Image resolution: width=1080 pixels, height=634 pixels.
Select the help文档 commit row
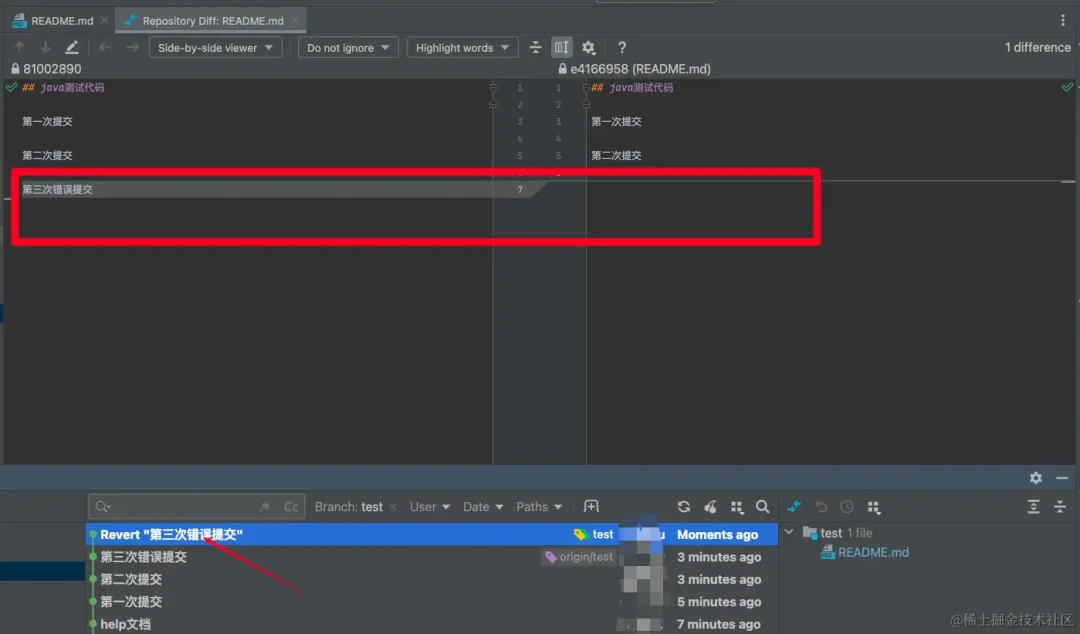(432, 624)
